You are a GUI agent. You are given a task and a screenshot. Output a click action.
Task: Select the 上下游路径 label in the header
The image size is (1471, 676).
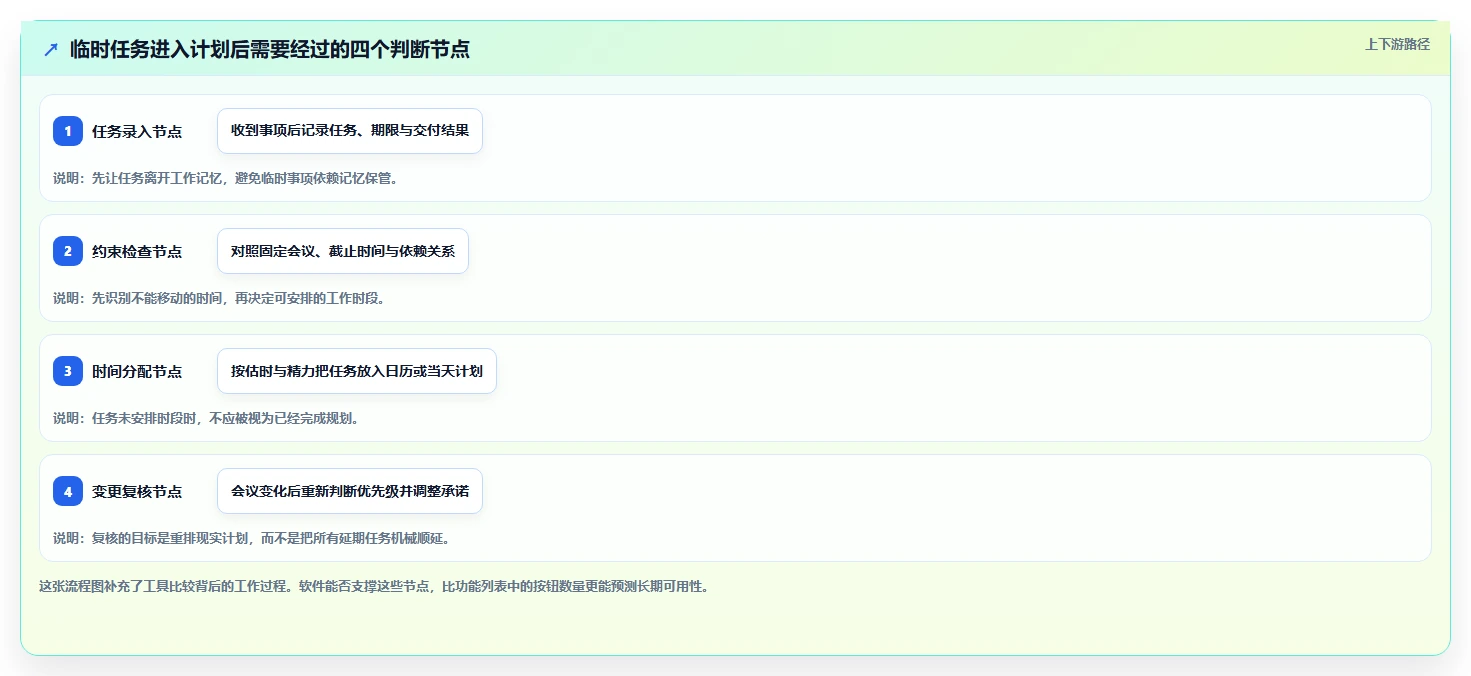click(1397, 44)
